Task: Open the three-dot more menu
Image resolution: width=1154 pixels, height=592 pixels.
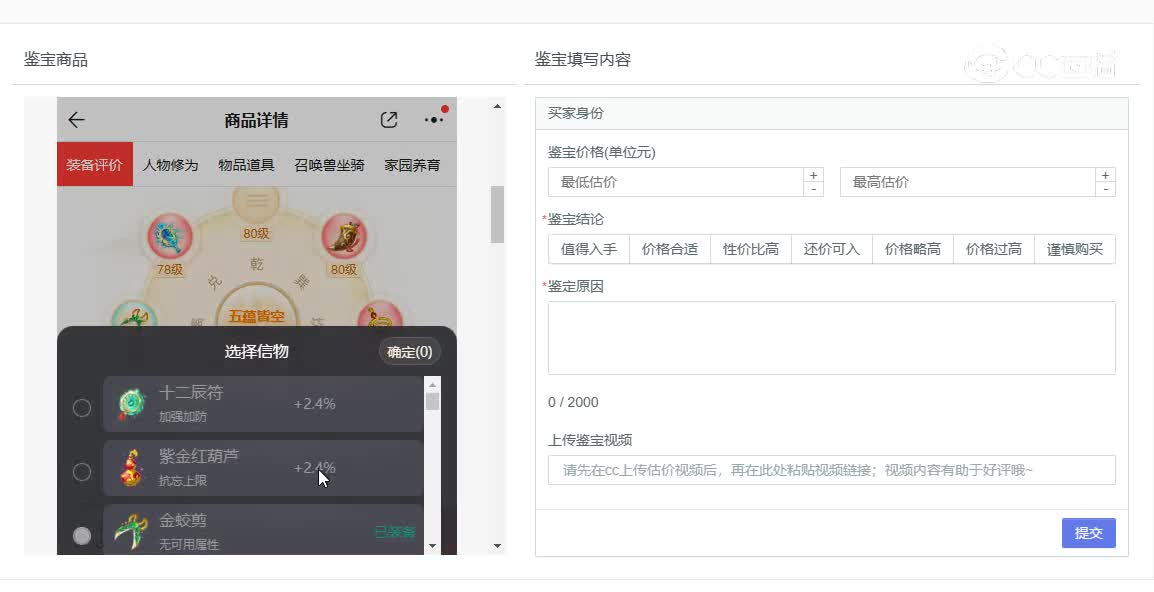Action: 433,120
